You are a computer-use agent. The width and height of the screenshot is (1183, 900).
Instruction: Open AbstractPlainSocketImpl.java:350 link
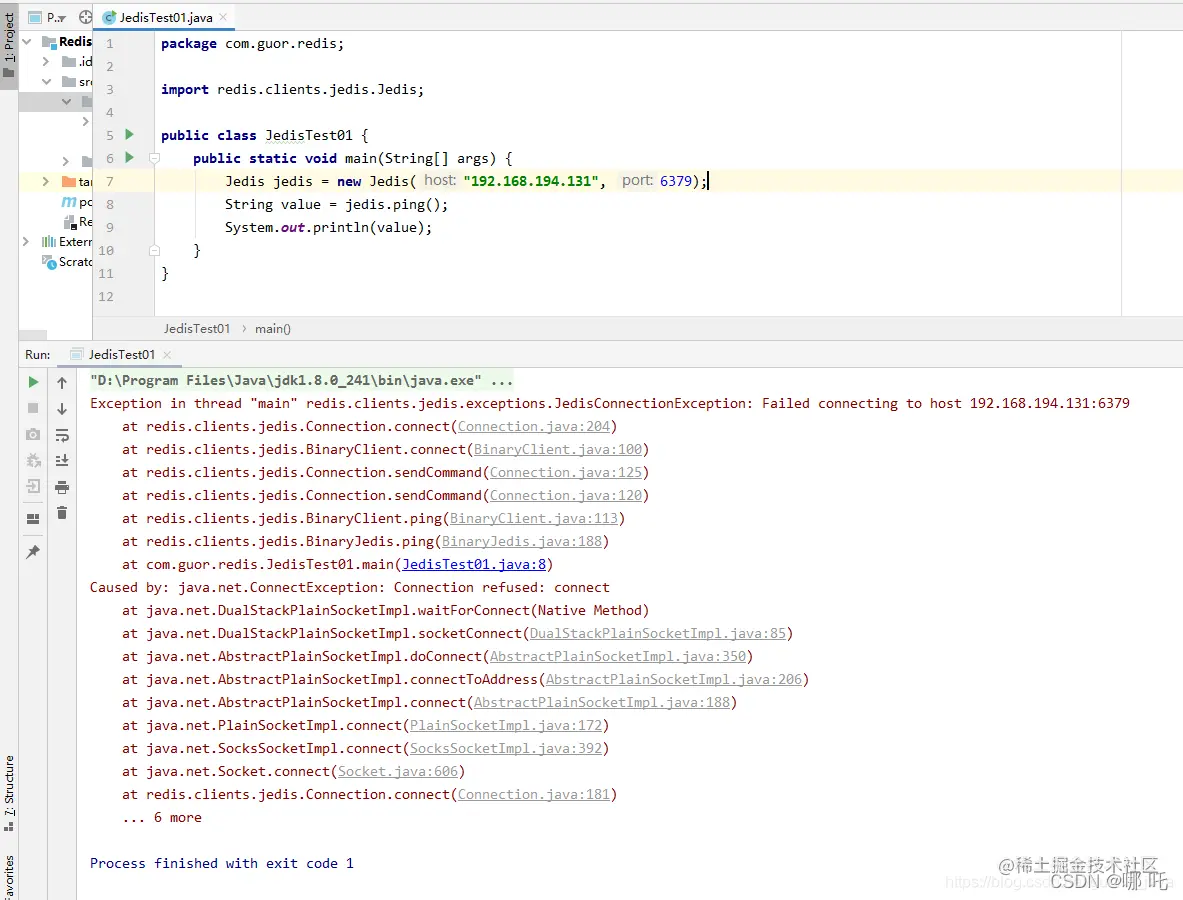point(618,656)
